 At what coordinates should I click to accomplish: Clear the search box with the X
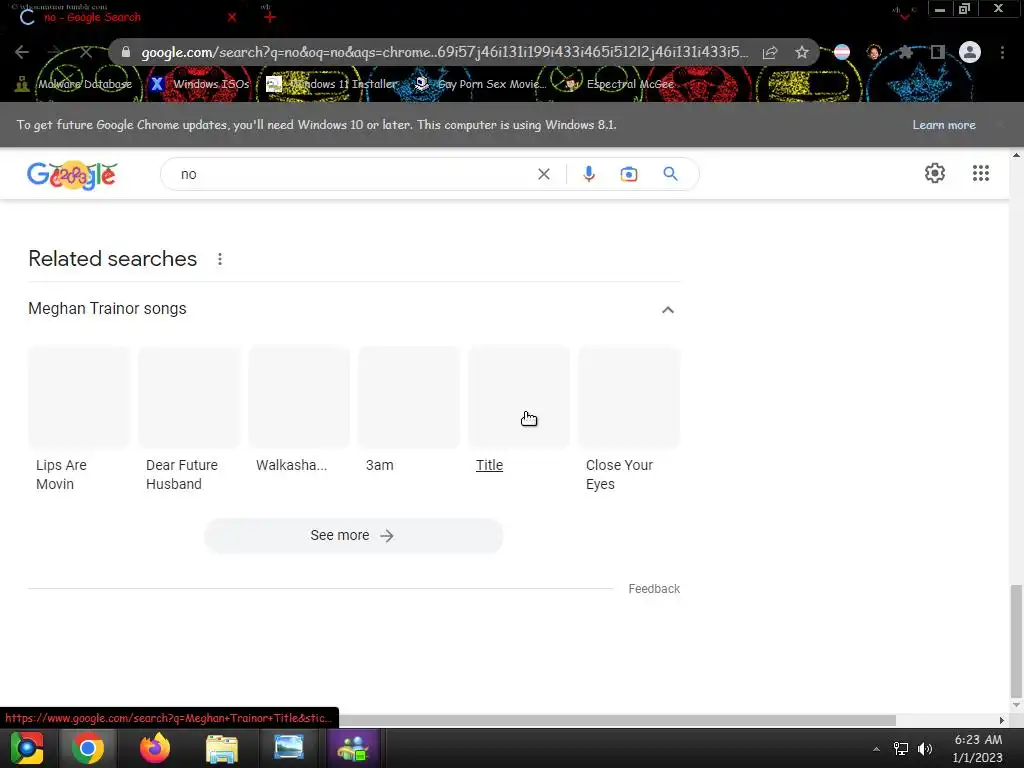tap(543, 174)
